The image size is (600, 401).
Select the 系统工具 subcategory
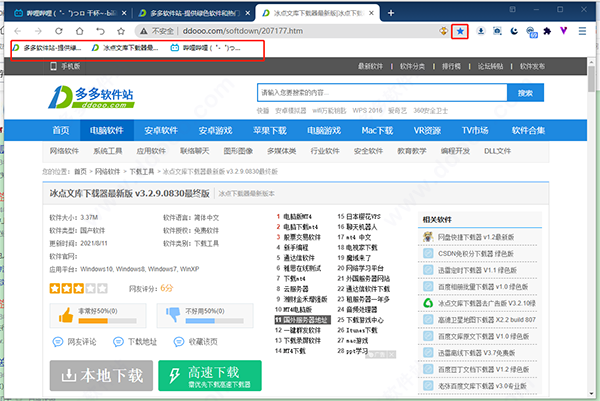click(x=108, y=151)
